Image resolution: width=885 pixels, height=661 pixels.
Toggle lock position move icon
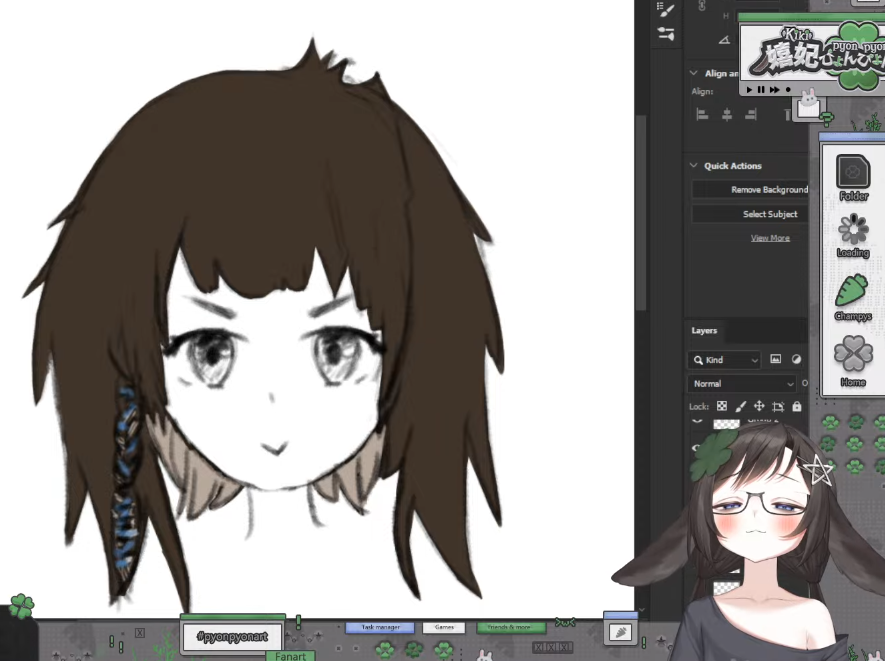(x=759, y=406)
